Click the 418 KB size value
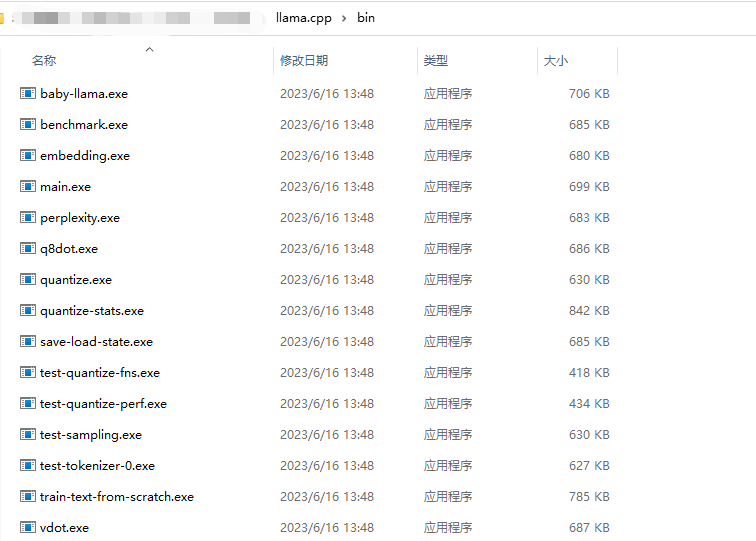This screenshot has width=756, height=541. (x=589, y=373)
